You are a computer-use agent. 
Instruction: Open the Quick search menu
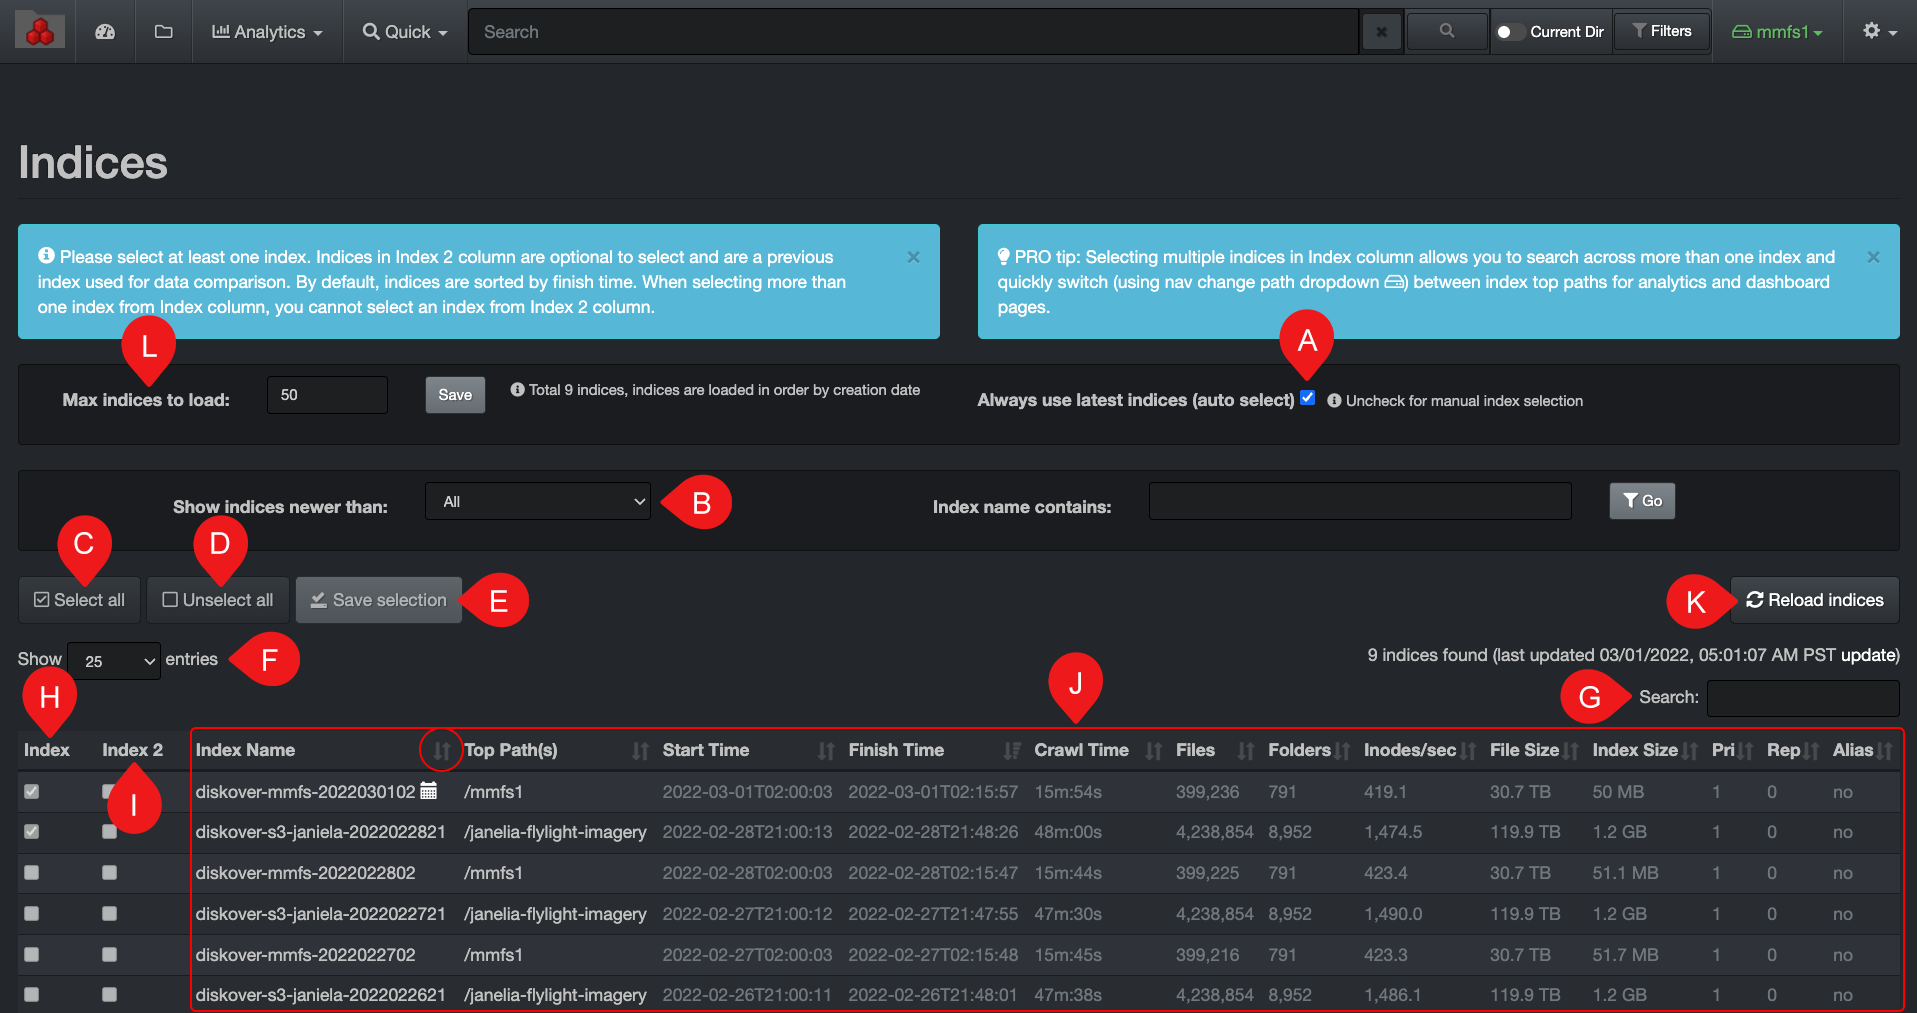pos(405,32)
